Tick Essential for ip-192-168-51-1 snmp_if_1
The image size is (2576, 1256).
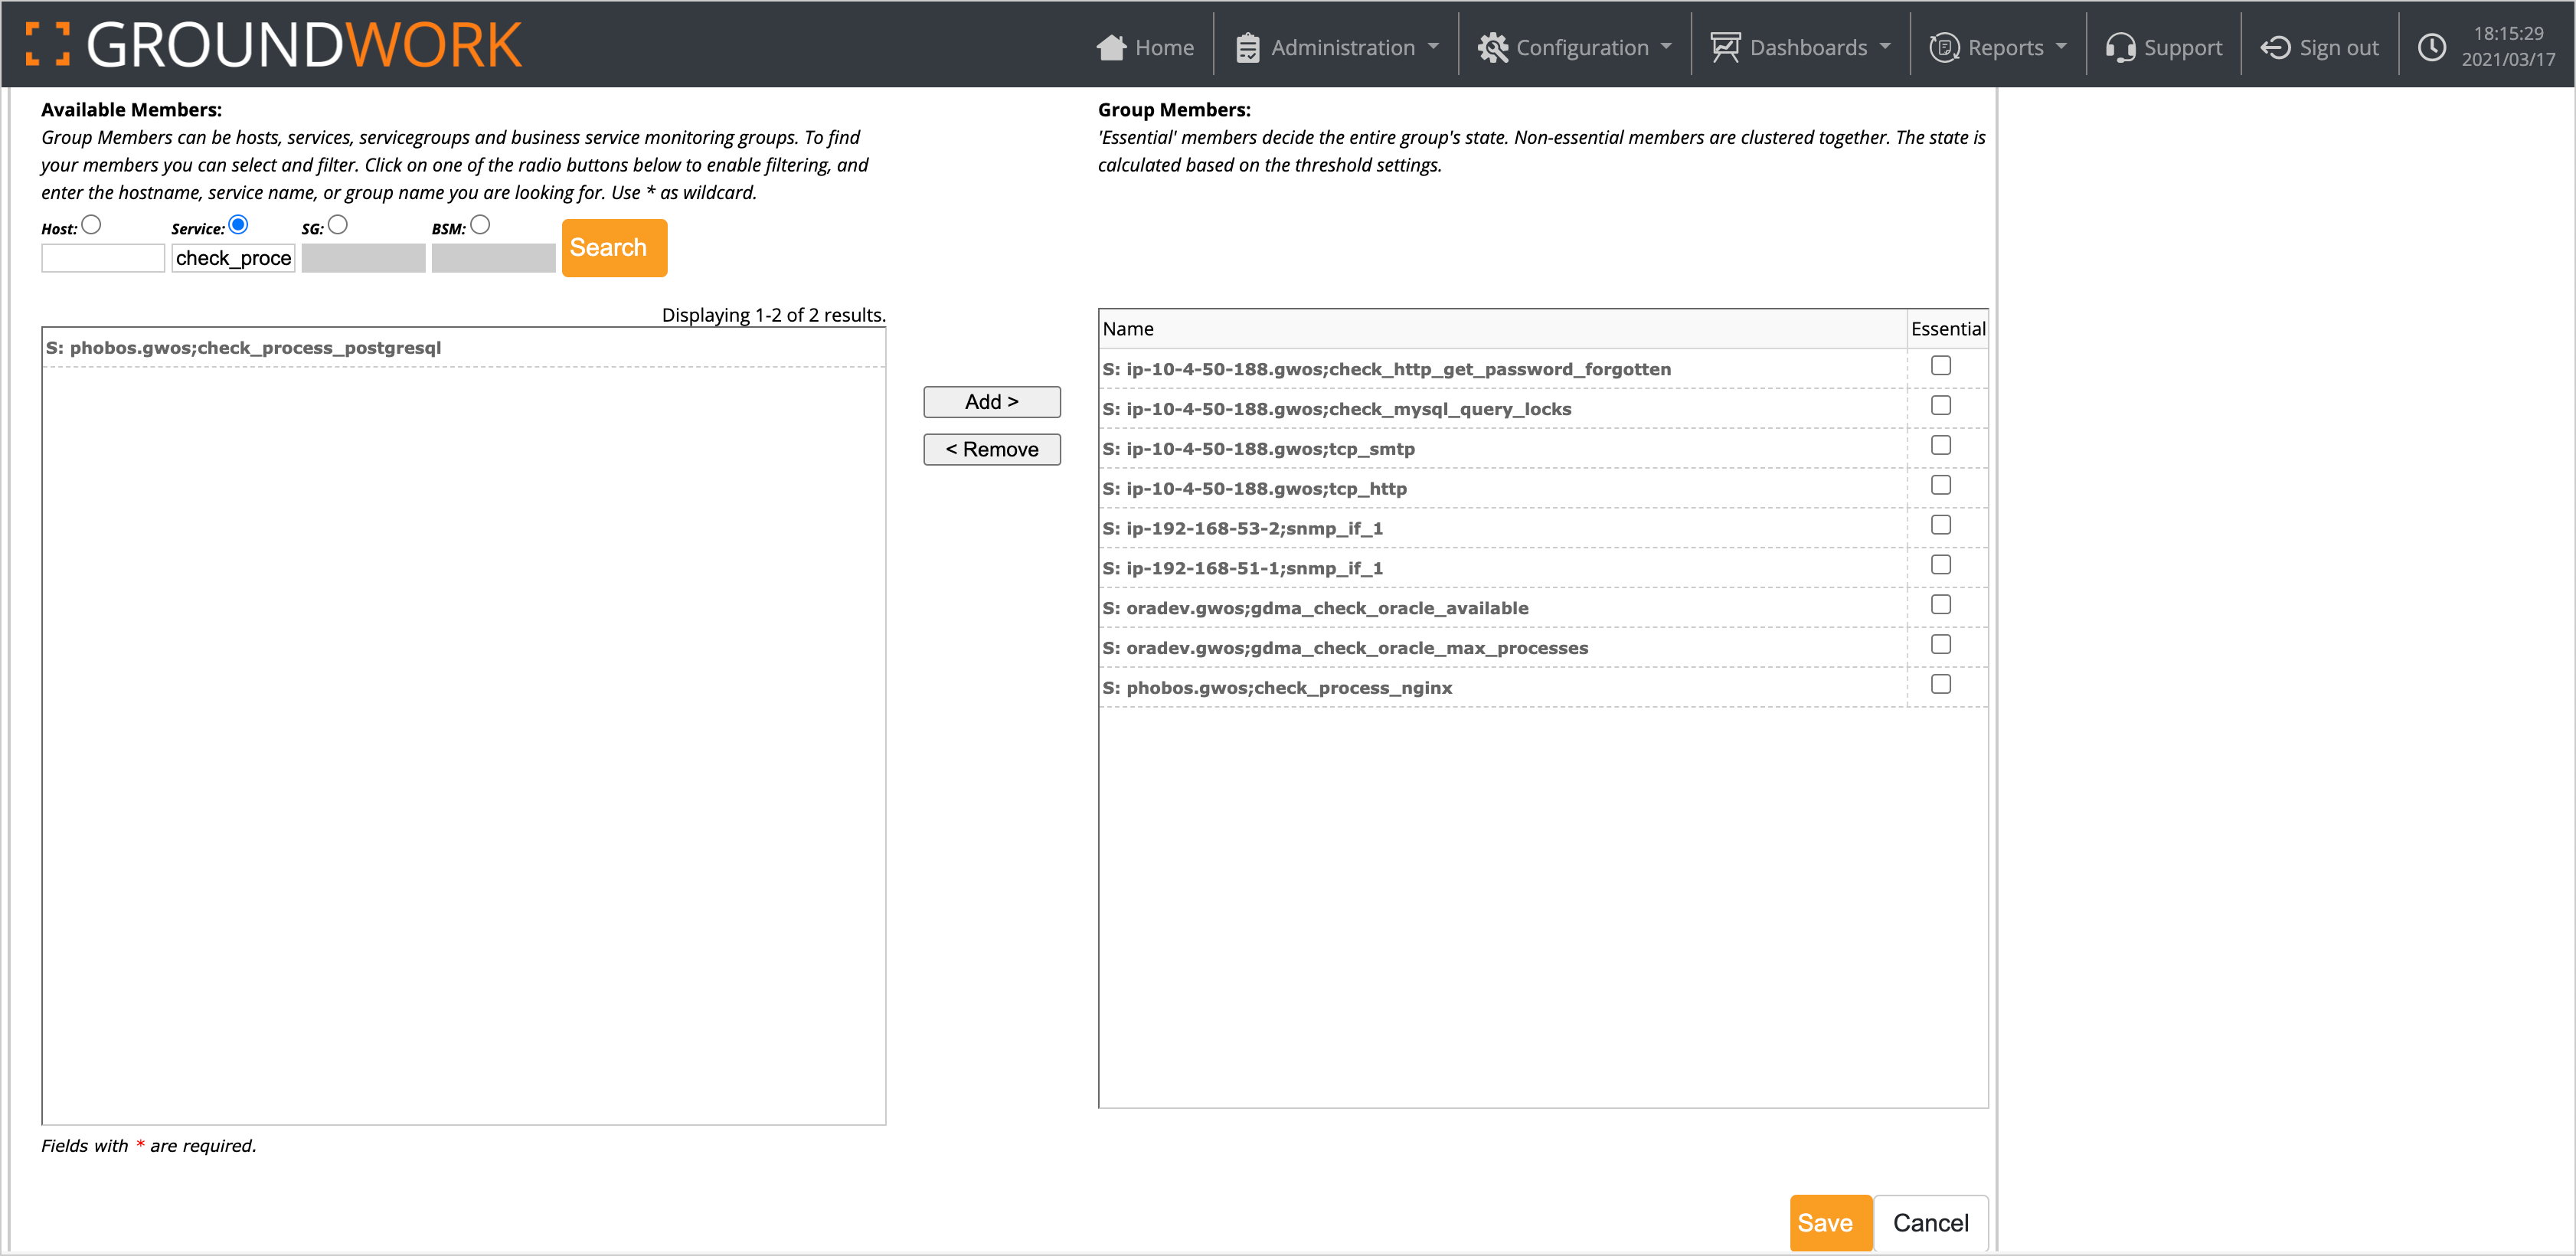pos(1940,565)
